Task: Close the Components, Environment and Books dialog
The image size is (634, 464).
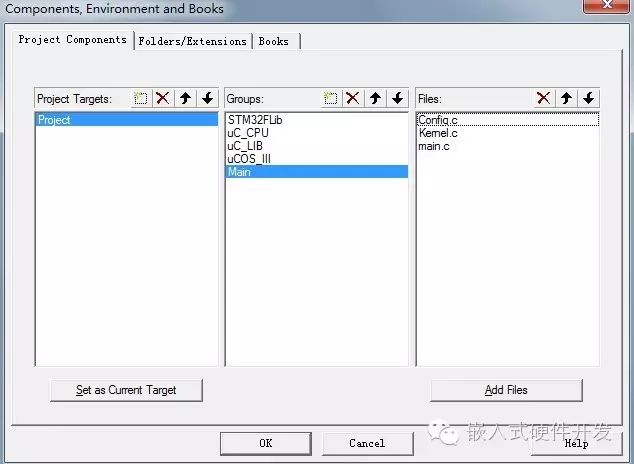Action: pos(606,6)
